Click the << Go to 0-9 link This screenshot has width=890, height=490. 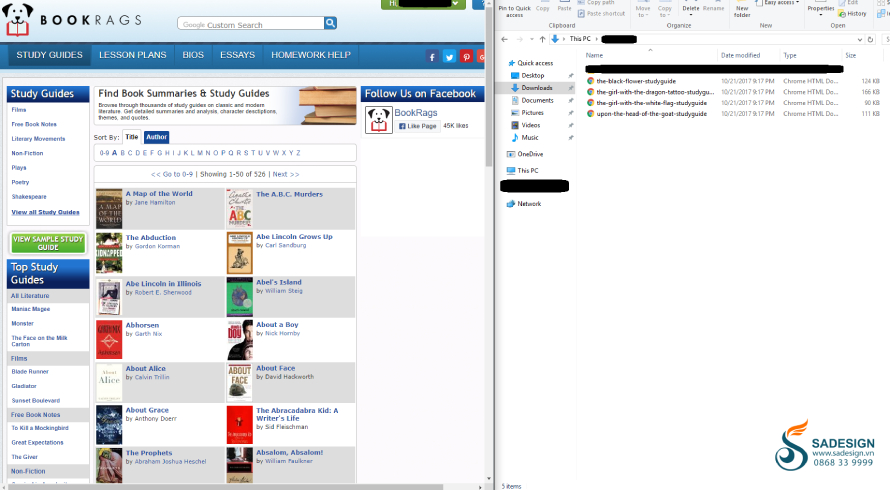pyautogui.click(x=172, y=174)
